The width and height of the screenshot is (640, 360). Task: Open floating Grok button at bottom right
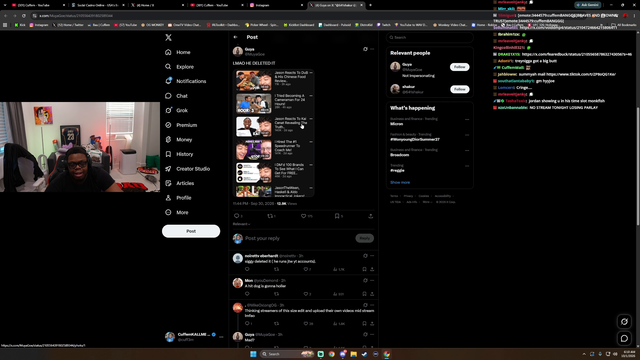pos(624,322)
